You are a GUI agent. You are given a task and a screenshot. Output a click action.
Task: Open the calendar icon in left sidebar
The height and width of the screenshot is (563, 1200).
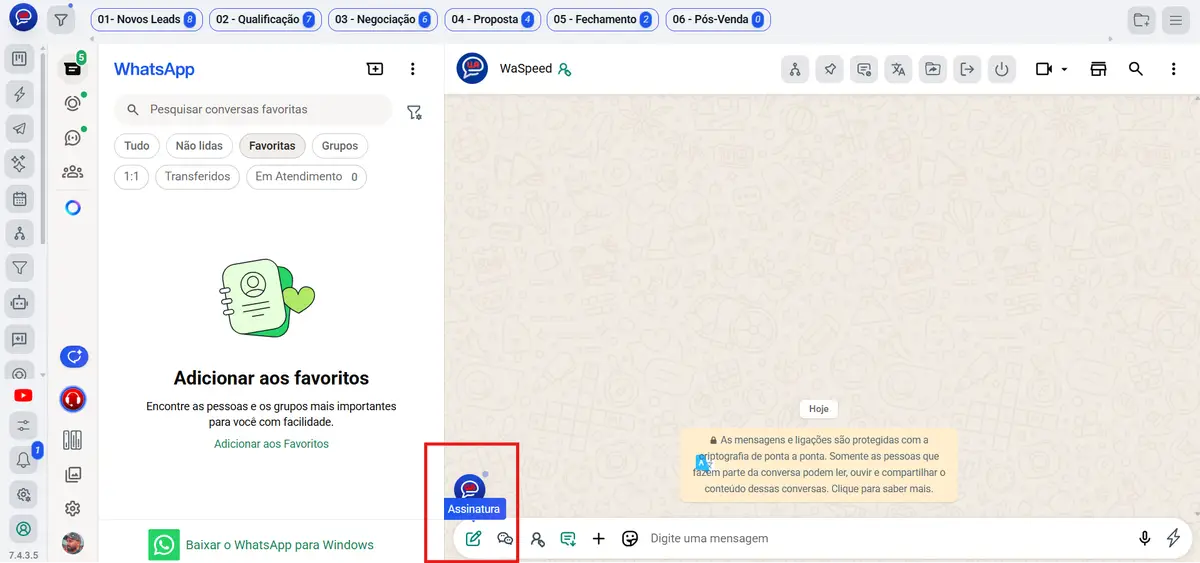(x=19, y=198)
